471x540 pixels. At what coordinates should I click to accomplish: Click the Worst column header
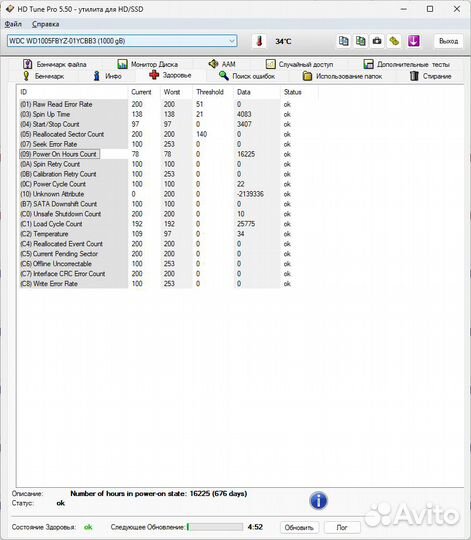pyautogui.click(x=176, y=92)
